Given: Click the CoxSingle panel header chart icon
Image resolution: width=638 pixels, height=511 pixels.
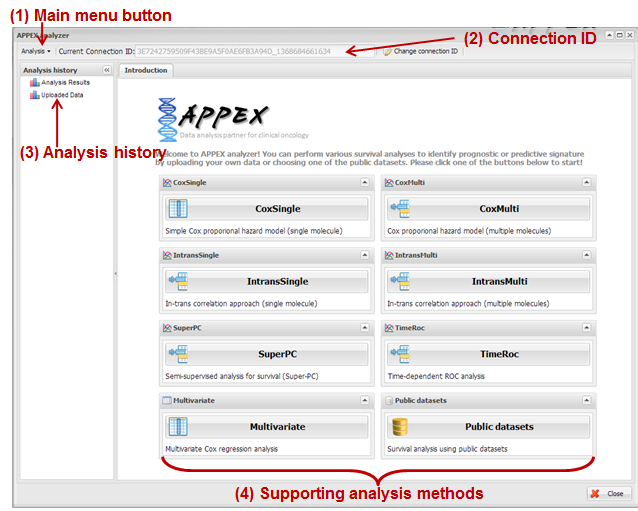Looking at the screenshot, I should click(167, 183).
